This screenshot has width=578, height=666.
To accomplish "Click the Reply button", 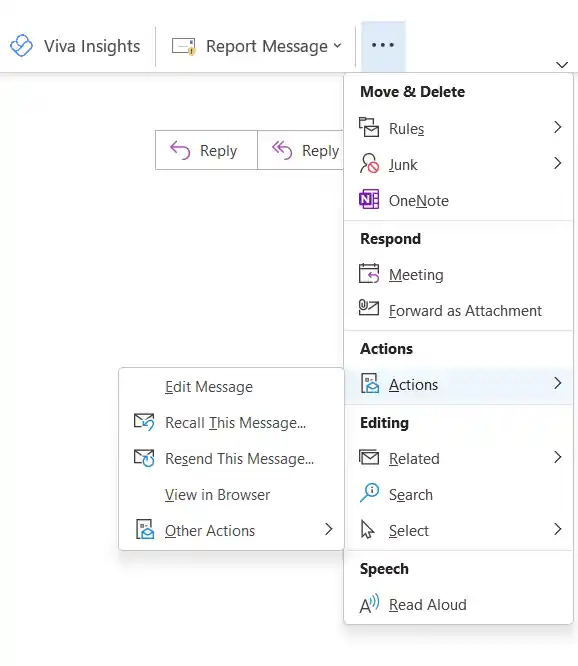I will coord(206,150).
